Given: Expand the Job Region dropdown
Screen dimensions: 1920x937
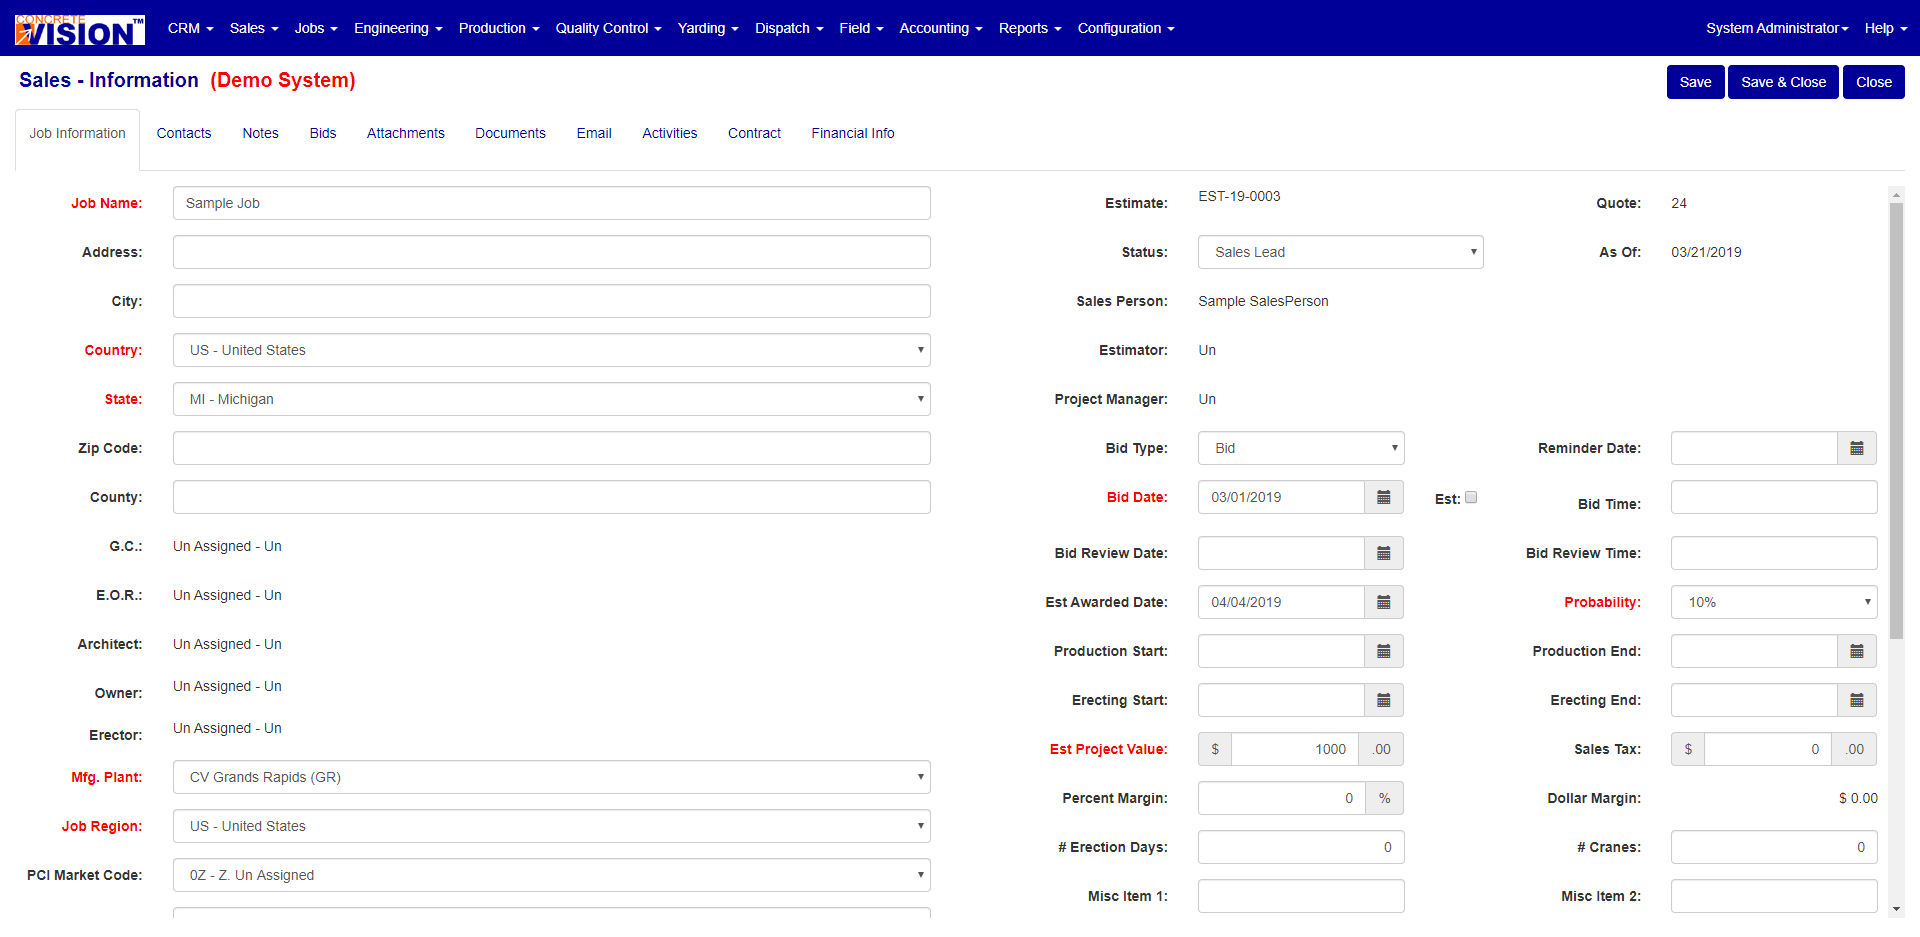Looking at the screenshot, I should pyautogui.click(x=551, y=826).
